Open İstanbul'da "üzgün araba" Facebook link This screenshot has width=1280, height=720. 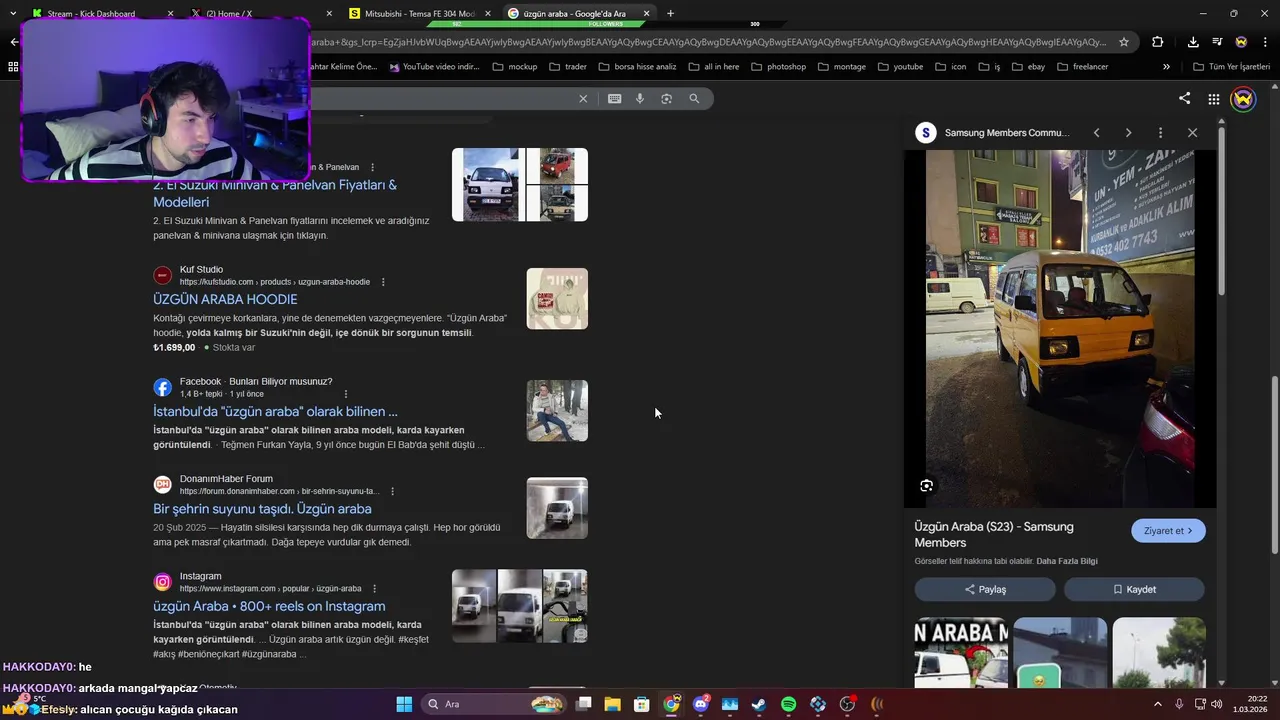pyautogui.click(x=275, y=411)
